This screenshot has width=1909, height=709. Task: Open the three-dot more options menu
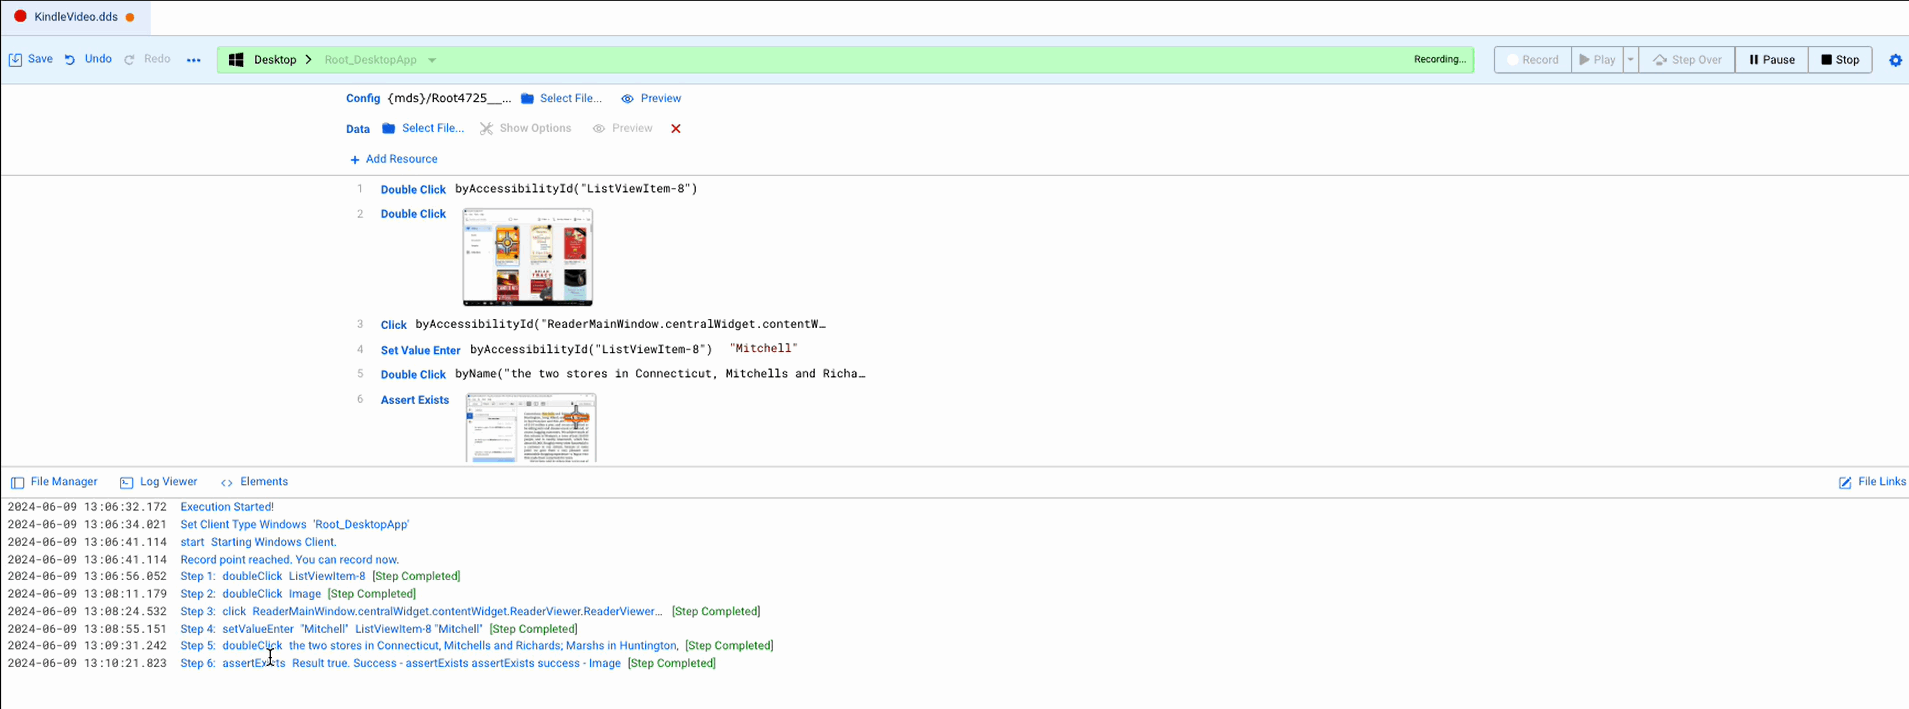pyautogui.click(x=194, y=60)
